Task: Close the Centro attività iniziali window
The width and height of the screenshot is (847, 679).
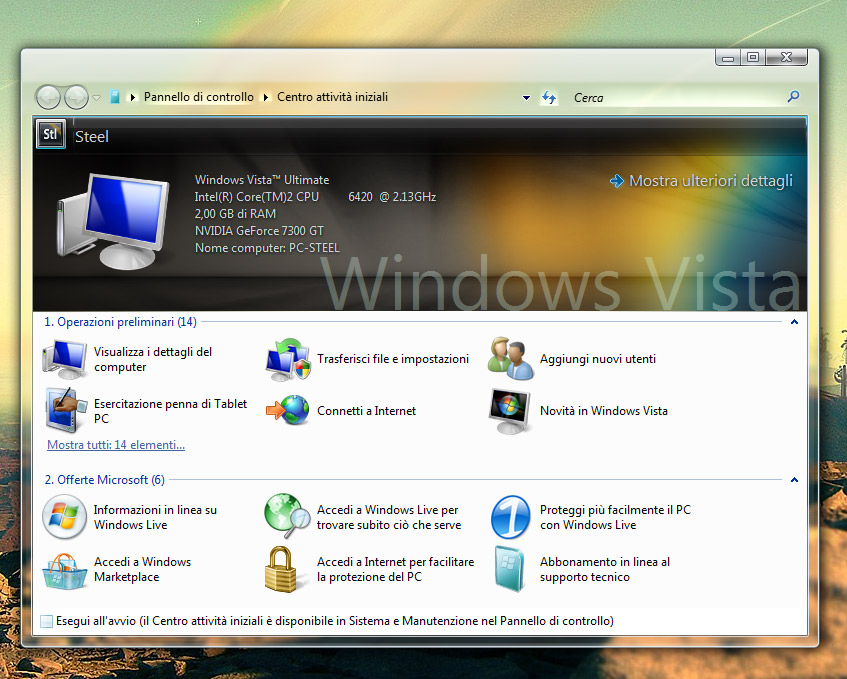Action: click(786, 57)
